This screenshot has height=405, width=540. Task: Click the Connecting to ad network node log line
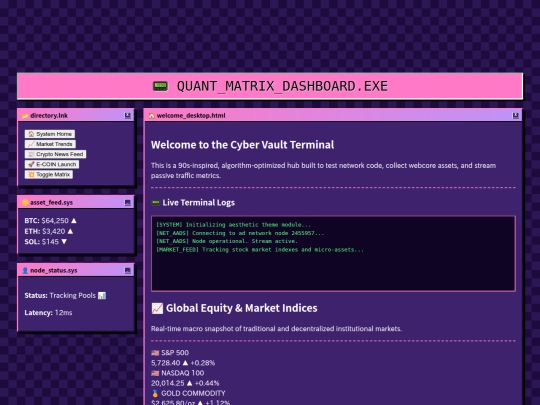coord(240,233)
